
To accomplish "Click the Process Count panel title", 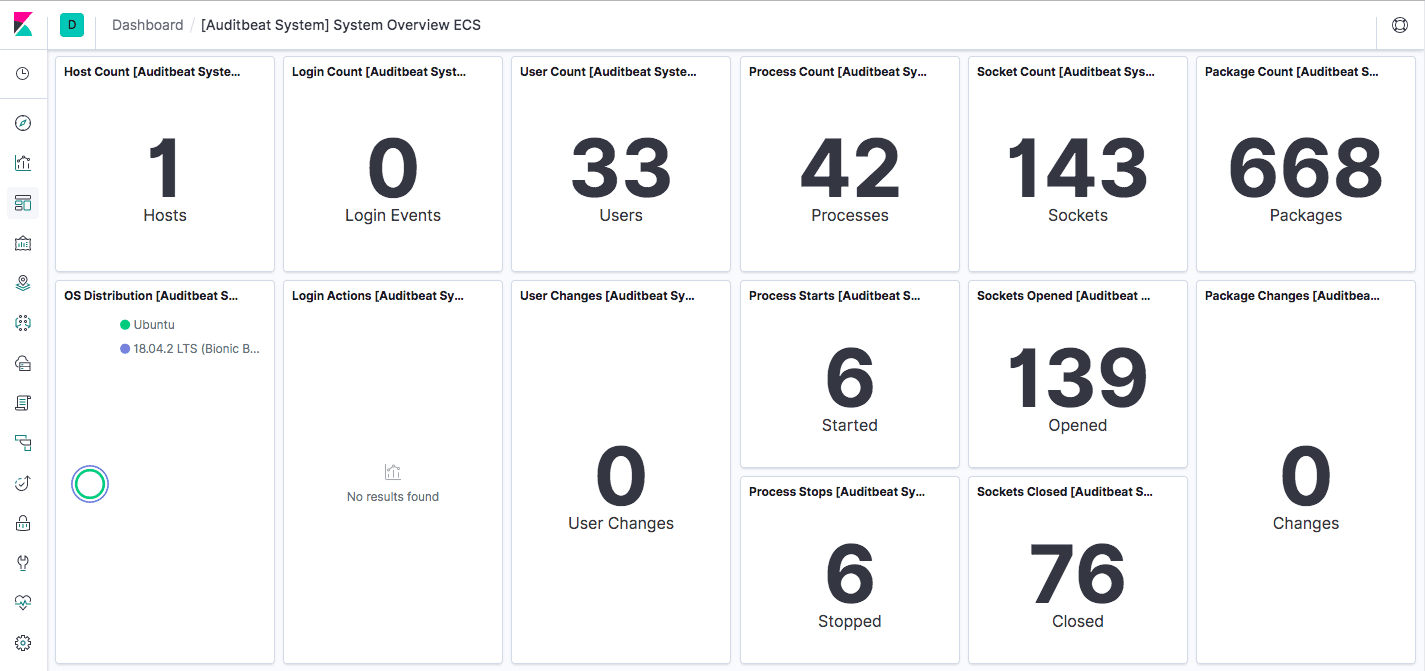I will pyautogui.click(x=838, y=72).
